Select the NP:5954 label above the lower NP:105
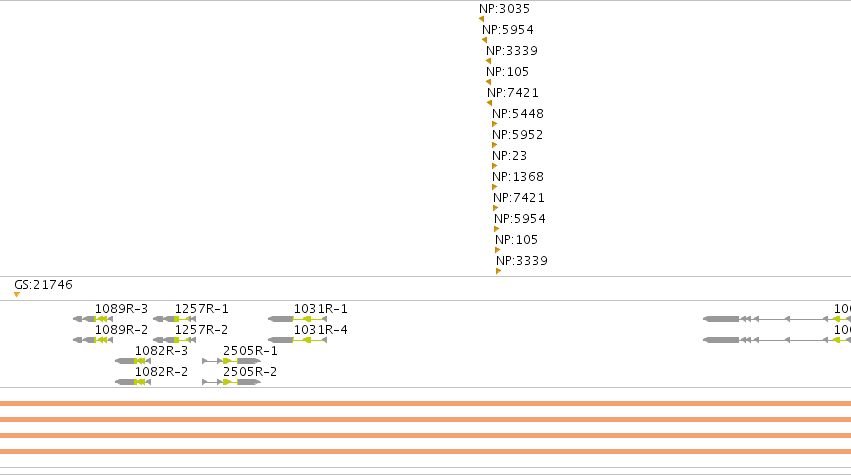Screen dimensions: 851x475 (520, 219)
